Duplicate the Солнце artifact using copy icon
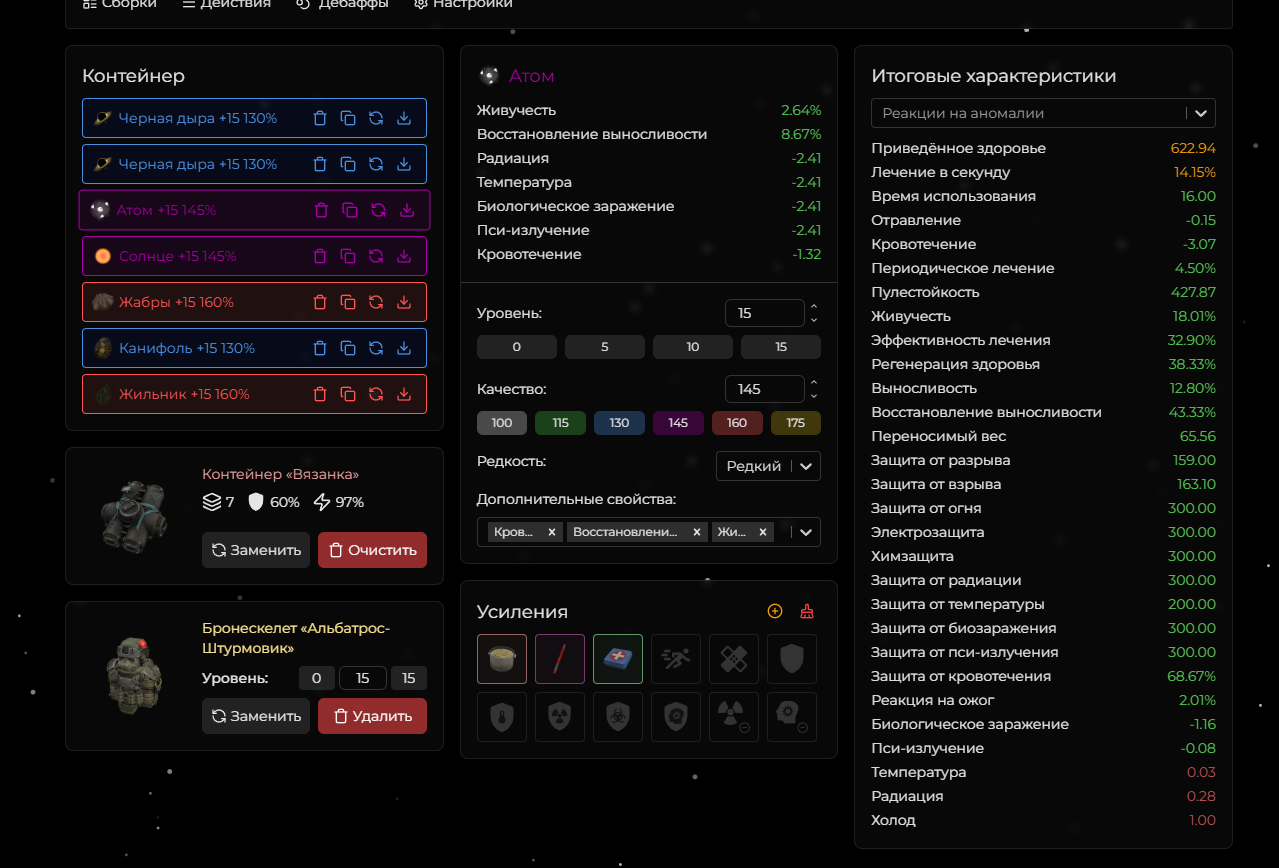The image size is (1279, 868). tap(349, 256)
